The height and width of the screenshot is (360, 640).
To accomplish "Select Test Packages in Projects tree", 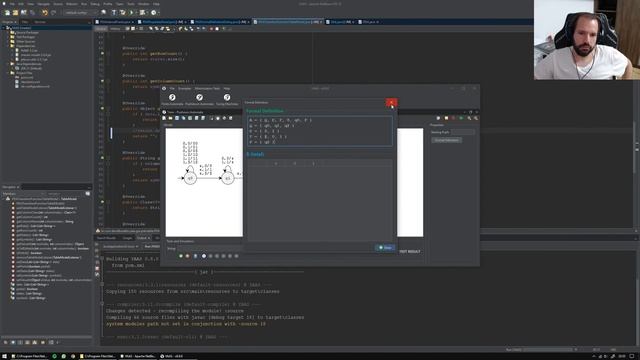I will [25, 37].
